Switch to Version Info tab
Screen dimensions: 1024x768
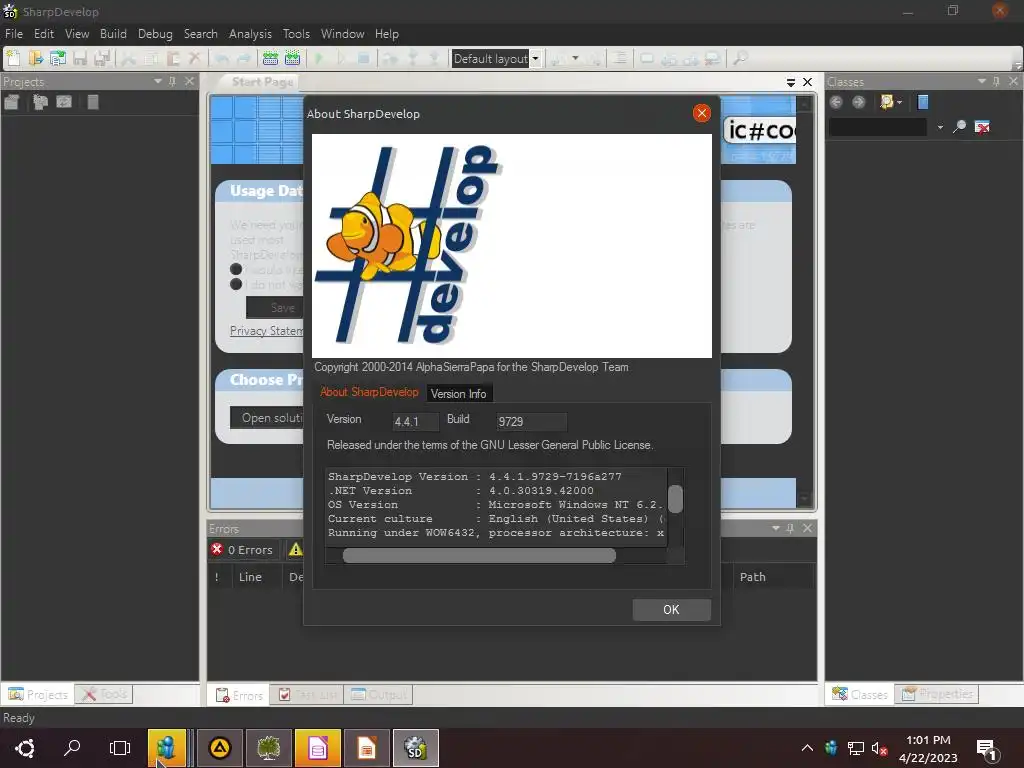pos(458,394)
